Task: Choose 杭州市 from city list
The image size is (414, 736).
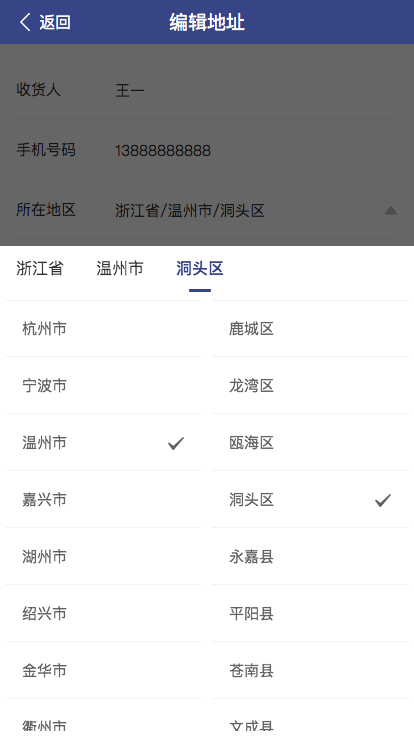Action: [103, 329]
